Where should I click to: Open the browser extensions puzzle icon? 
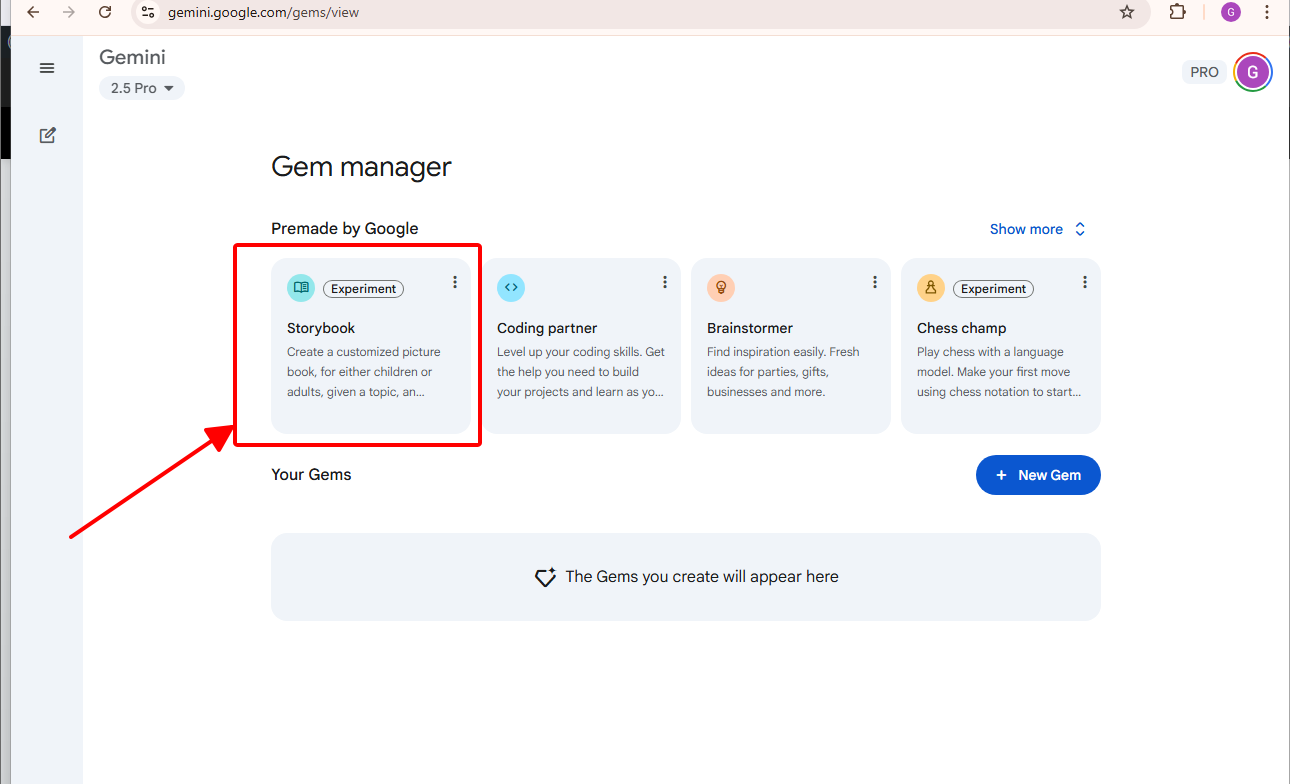click(1177, 12)
